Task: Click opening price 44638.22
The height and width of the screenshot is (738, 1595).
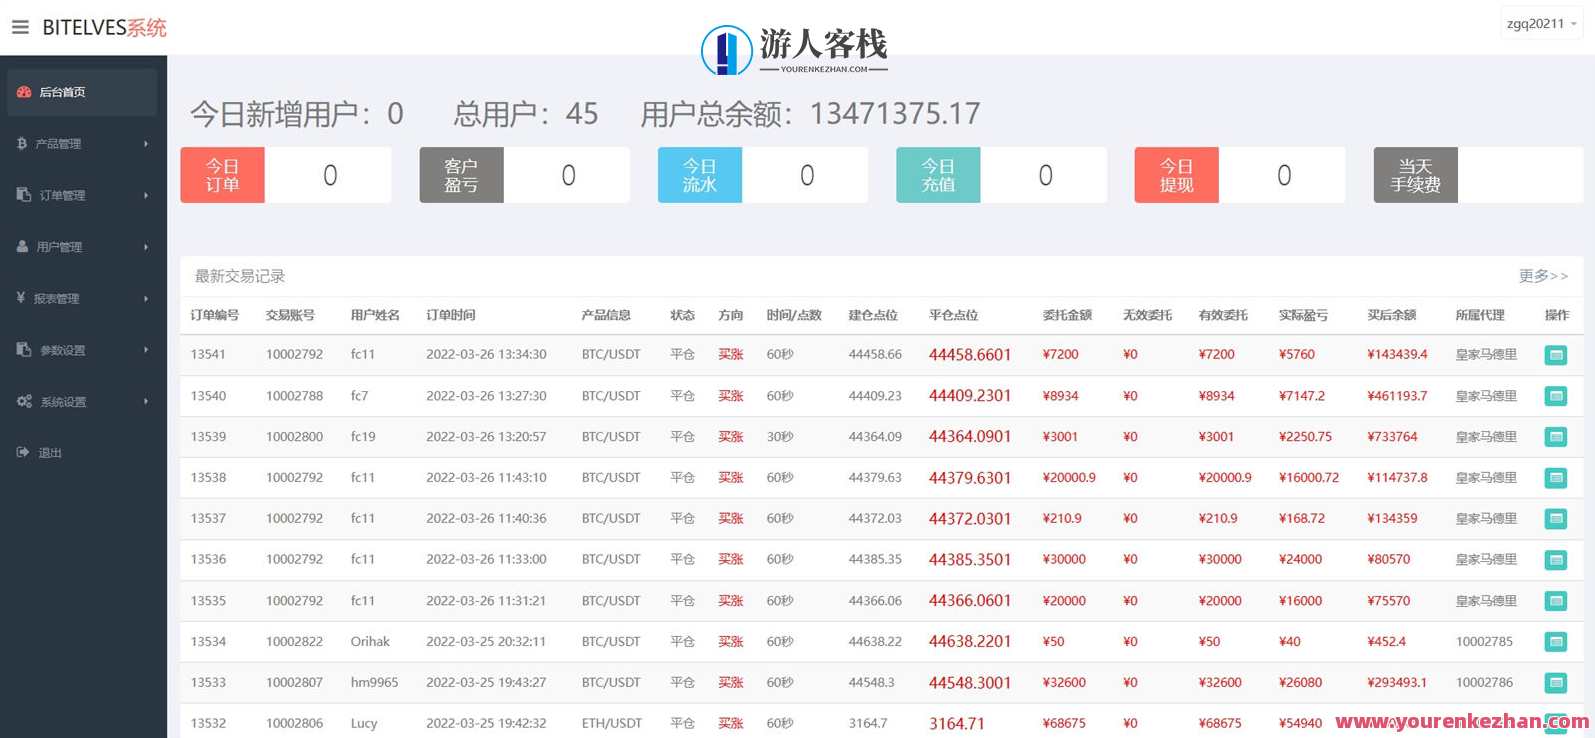Action: tap(875, 642)
